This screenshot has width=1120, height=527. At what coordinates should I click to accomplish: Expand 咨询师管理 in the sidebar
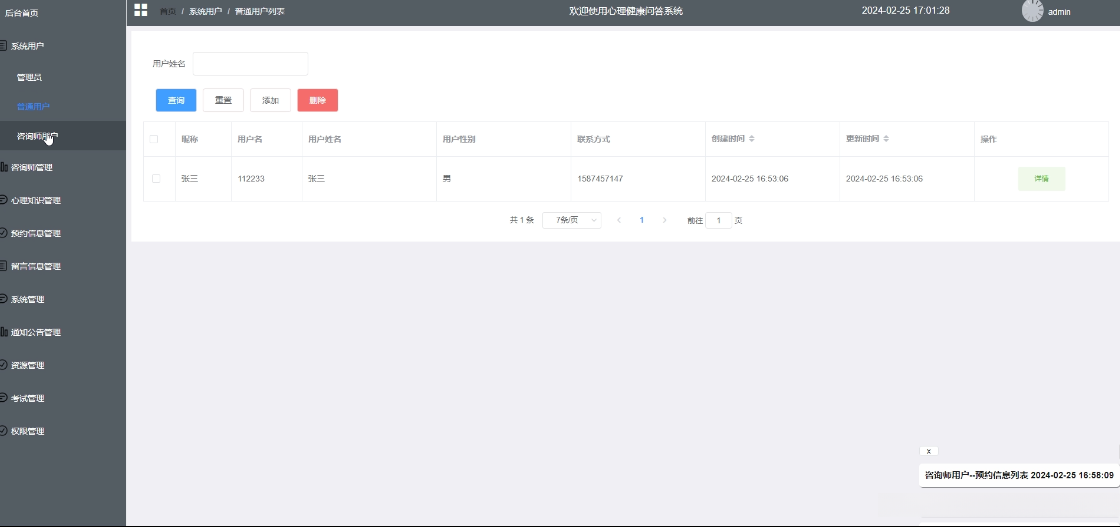click(63, 168)
